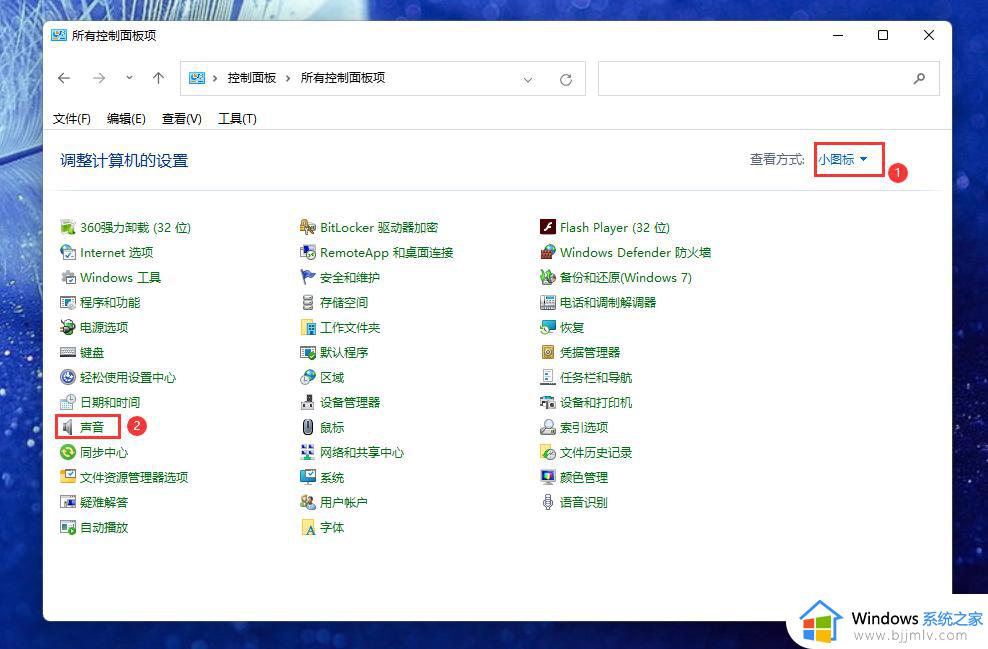Click the 任务栏和导航 link
The image size is (988, 649).
(x=595, y=377)
